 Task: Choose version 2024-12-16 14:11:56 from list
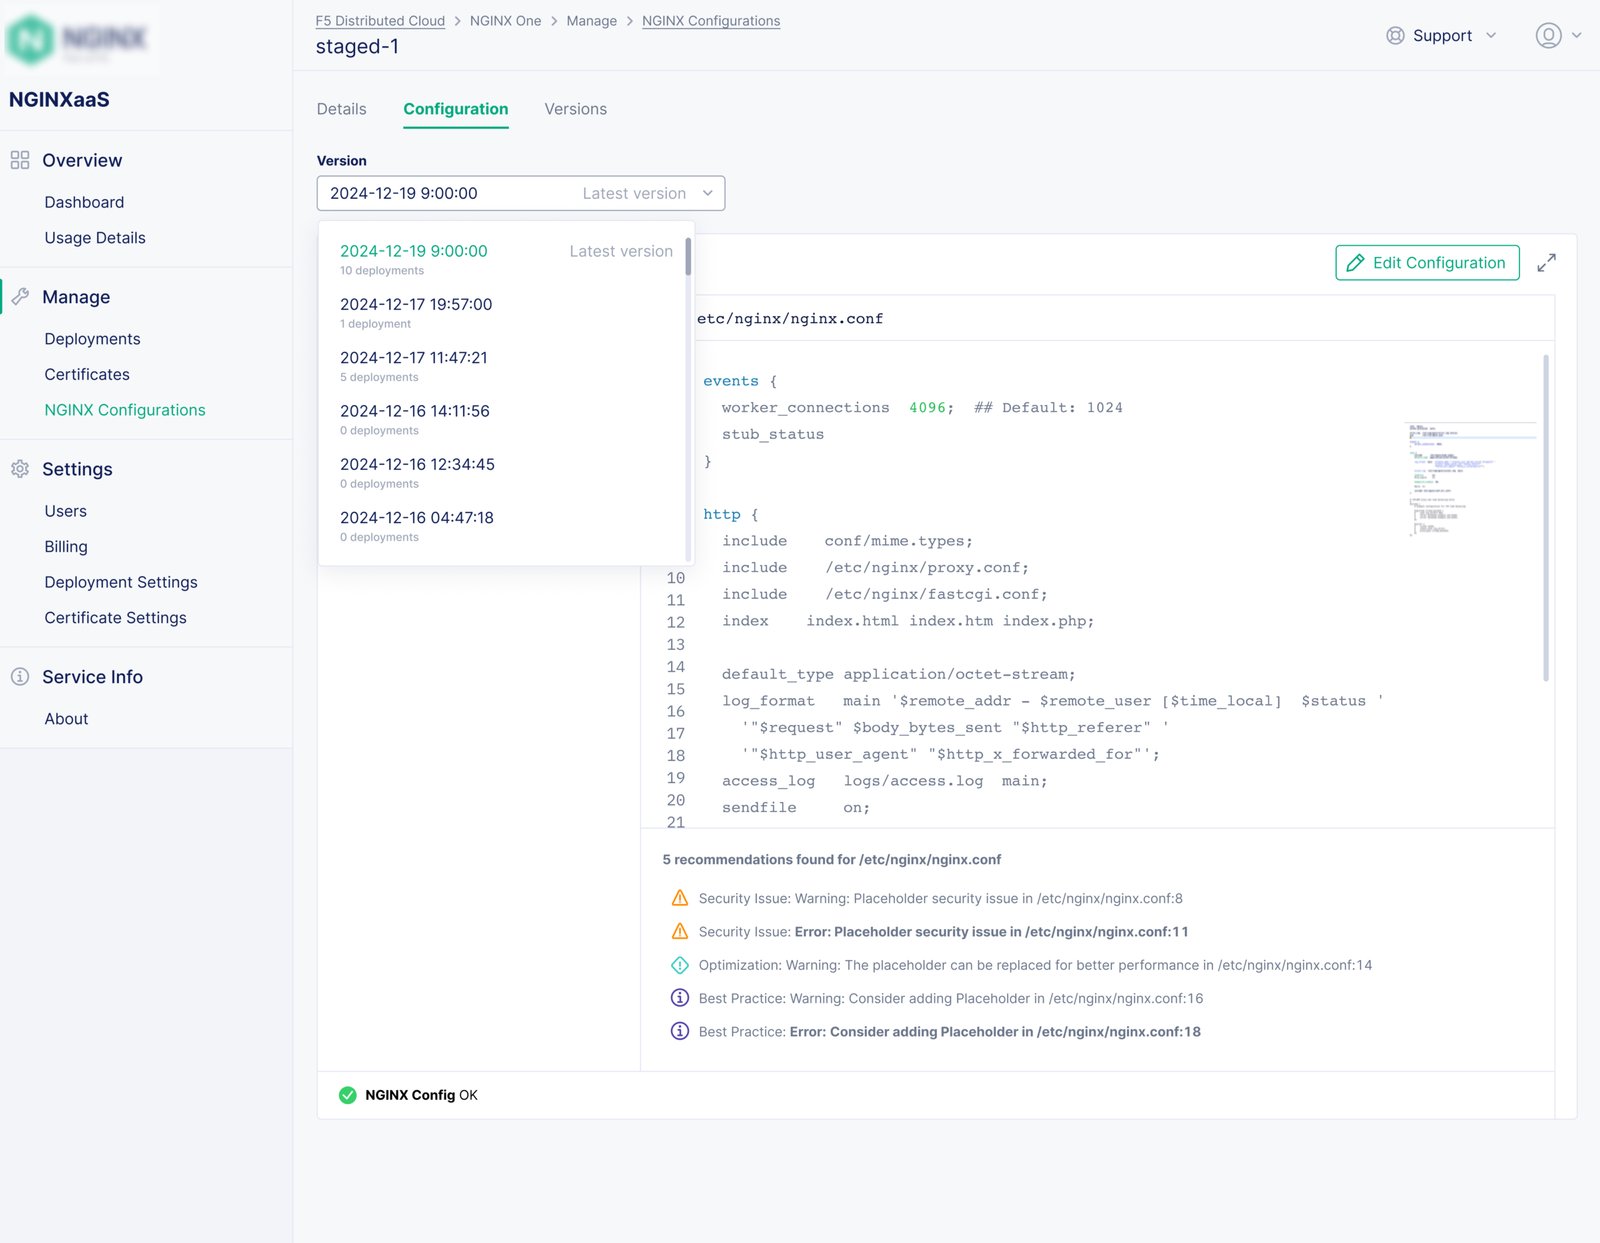click(415, 411)
